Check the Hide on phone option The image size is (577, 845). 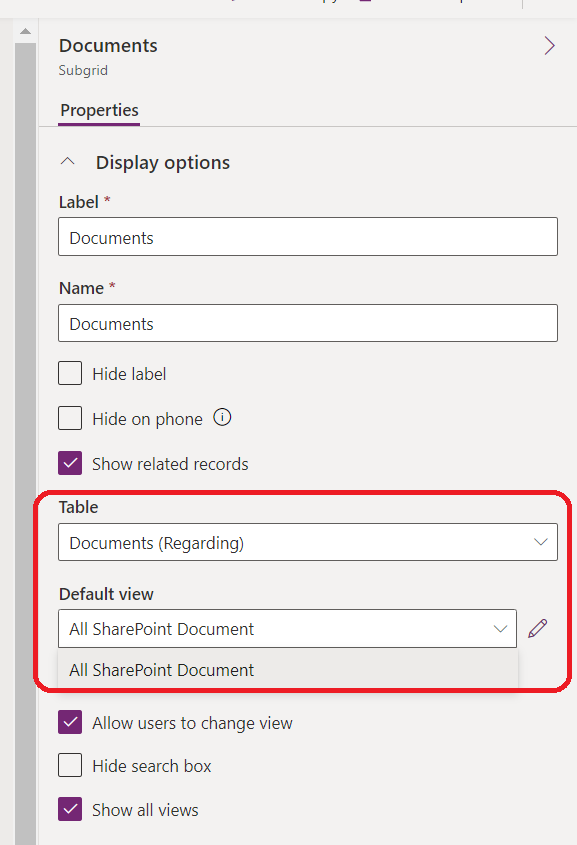click(70, 418)
